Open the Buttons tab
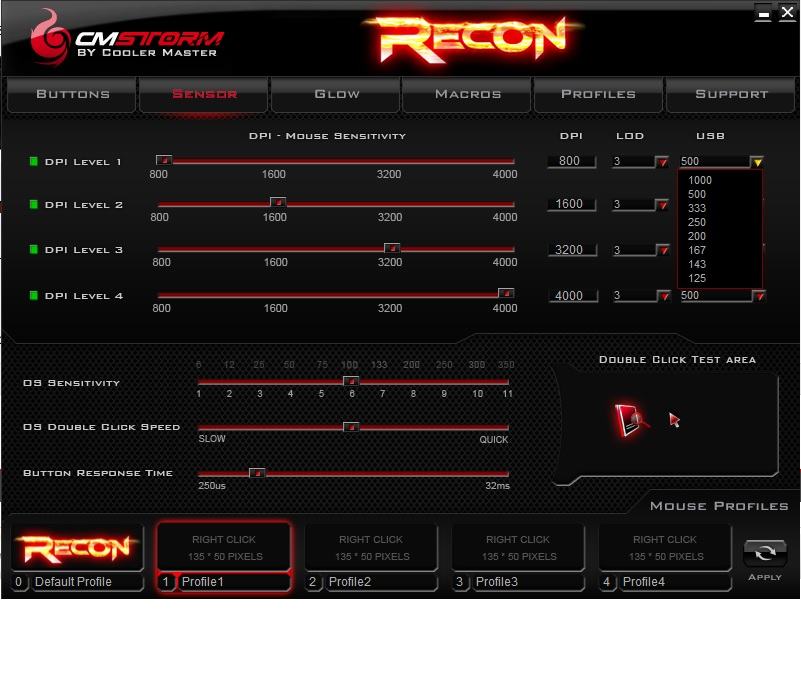This screenshot has height=681, width=801. (72, 95)
